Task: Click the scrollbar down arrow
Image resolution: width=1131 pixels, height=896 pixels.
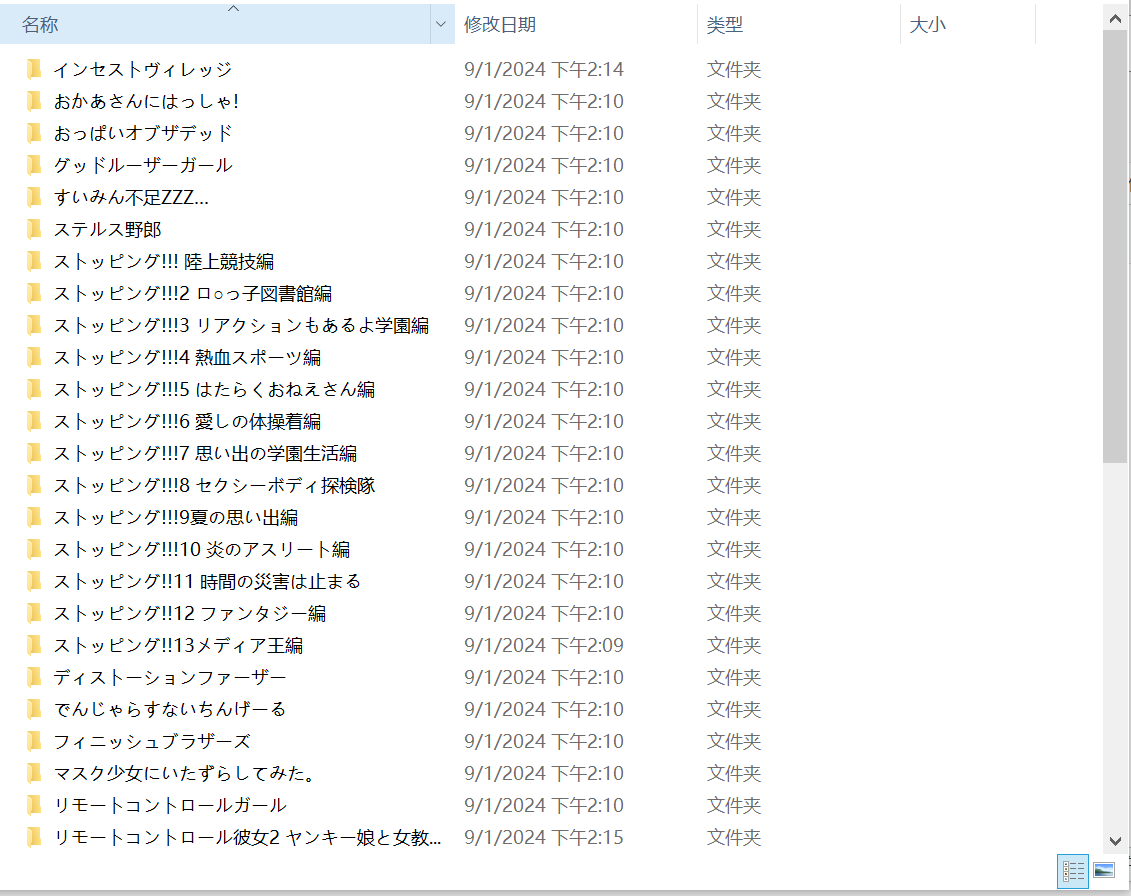Action: tap(1116, 841)
